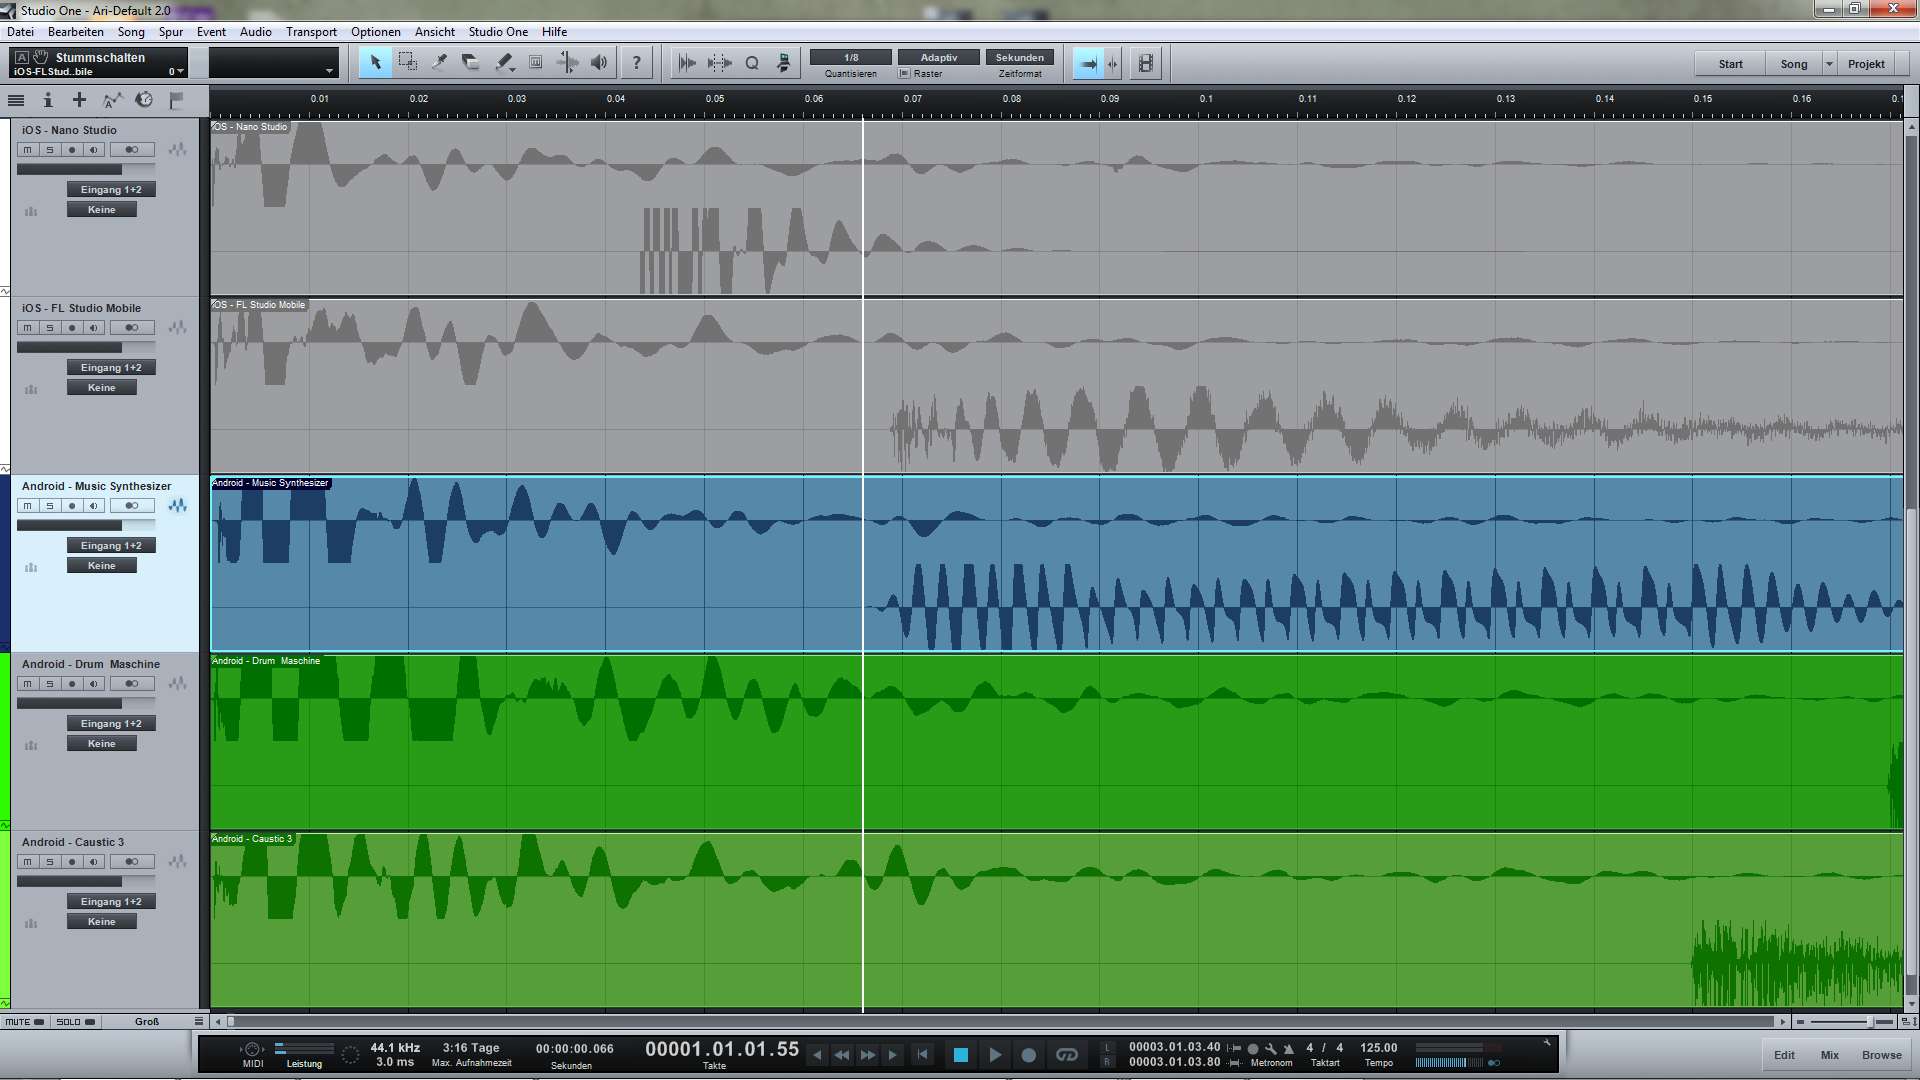Solo the Android - Drum Maschine track
Image resolution: width=1920 pixels, height=1080 pixels.
(x=50, y=684)
